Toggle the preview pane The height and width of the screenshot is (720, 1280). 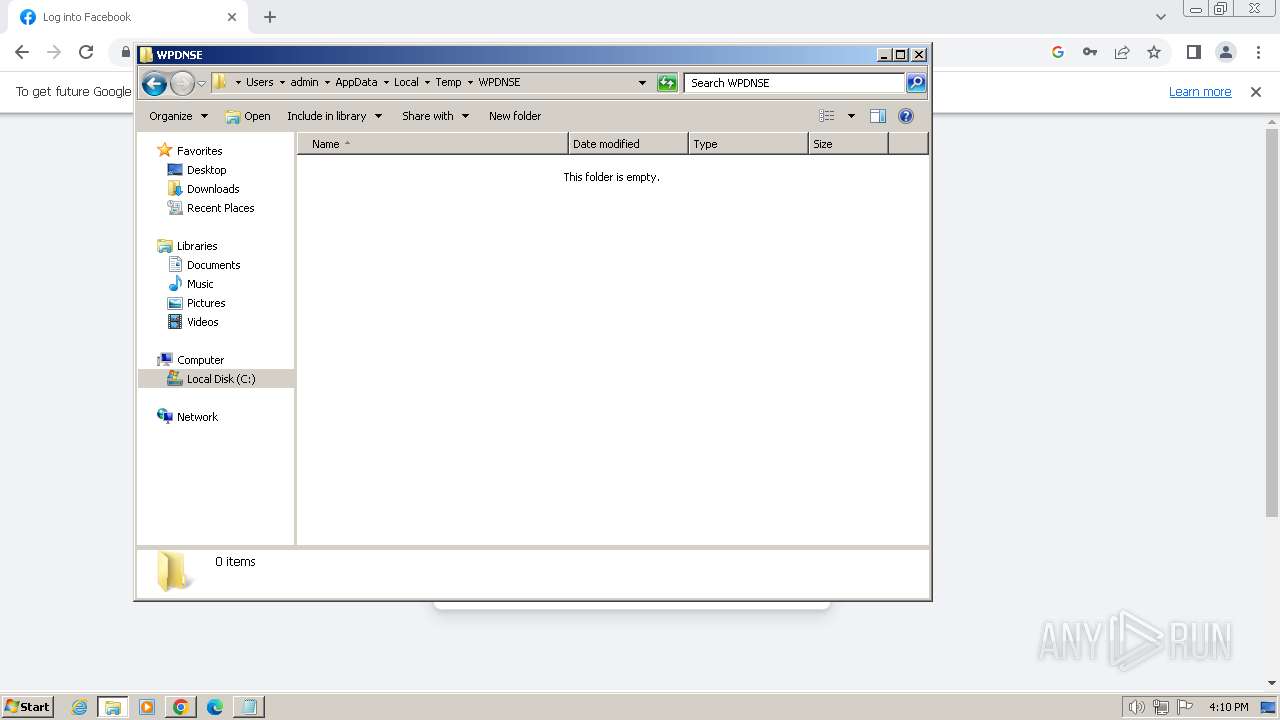[878, 116]
